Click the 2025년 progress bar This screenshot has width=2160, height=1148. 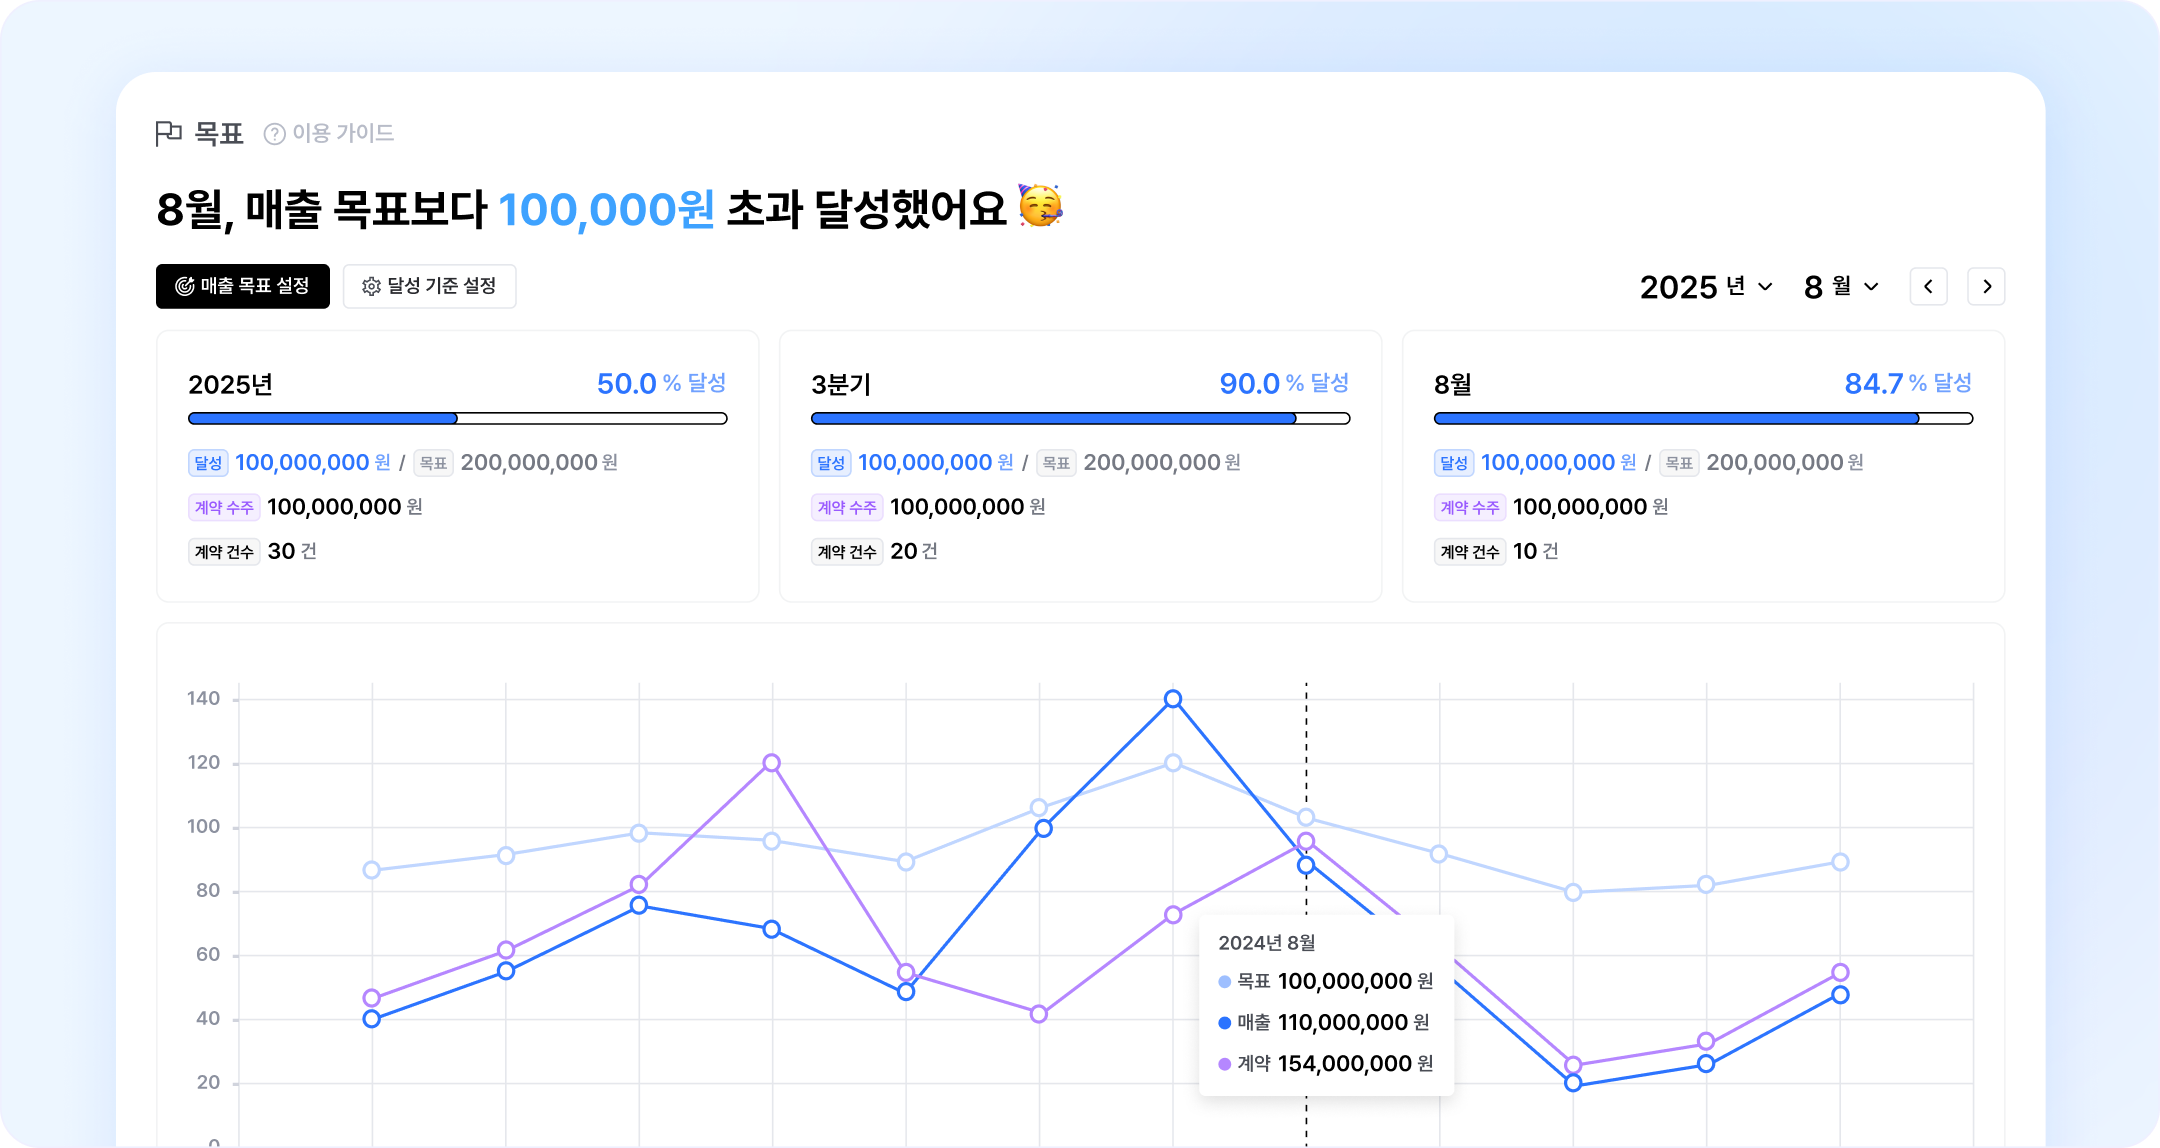pyautogui.click(x=457, y=419)
